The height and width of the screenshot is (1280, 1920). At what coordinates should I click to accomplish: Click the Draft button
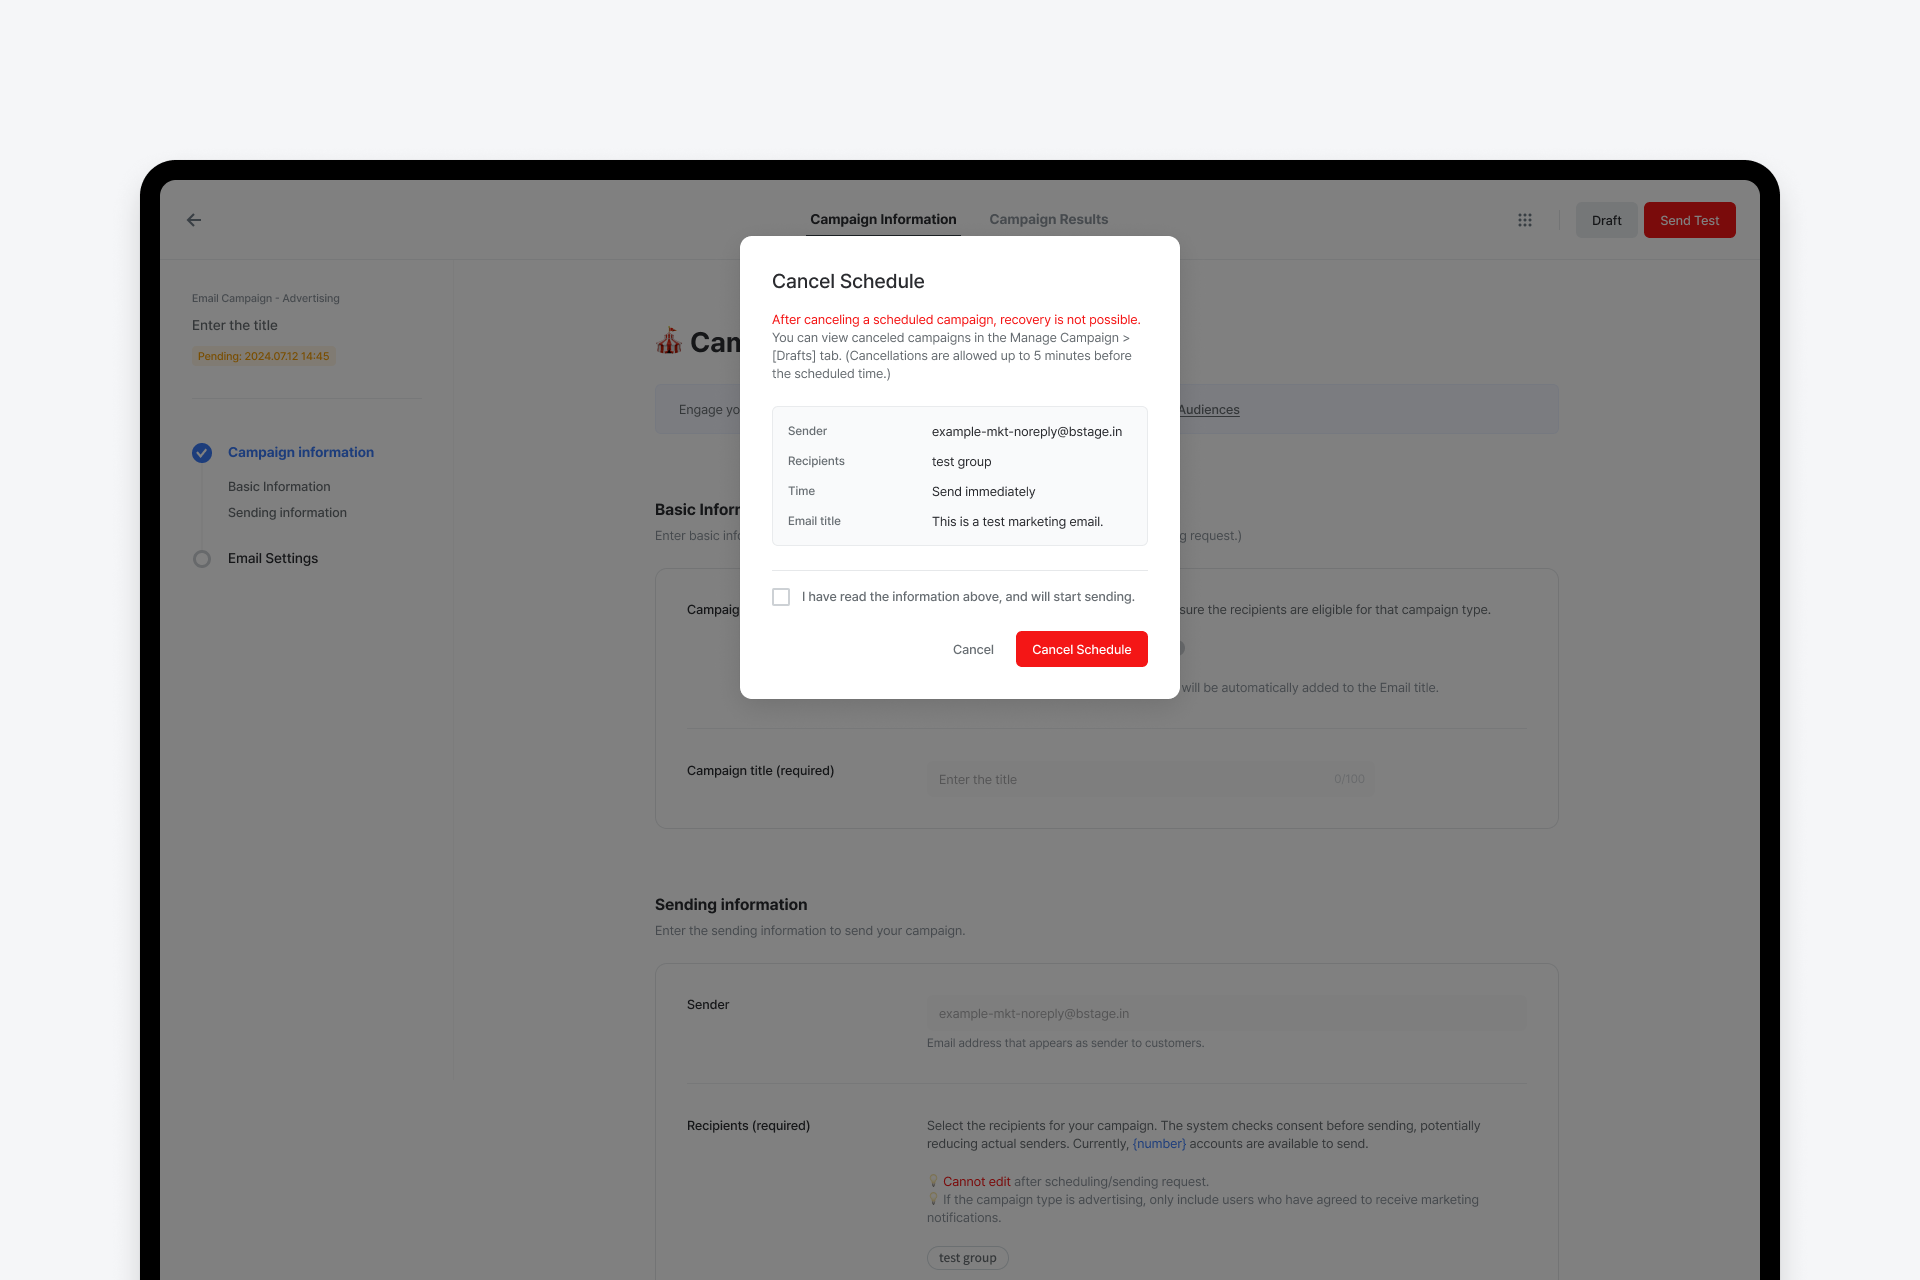click(1606, 220)
